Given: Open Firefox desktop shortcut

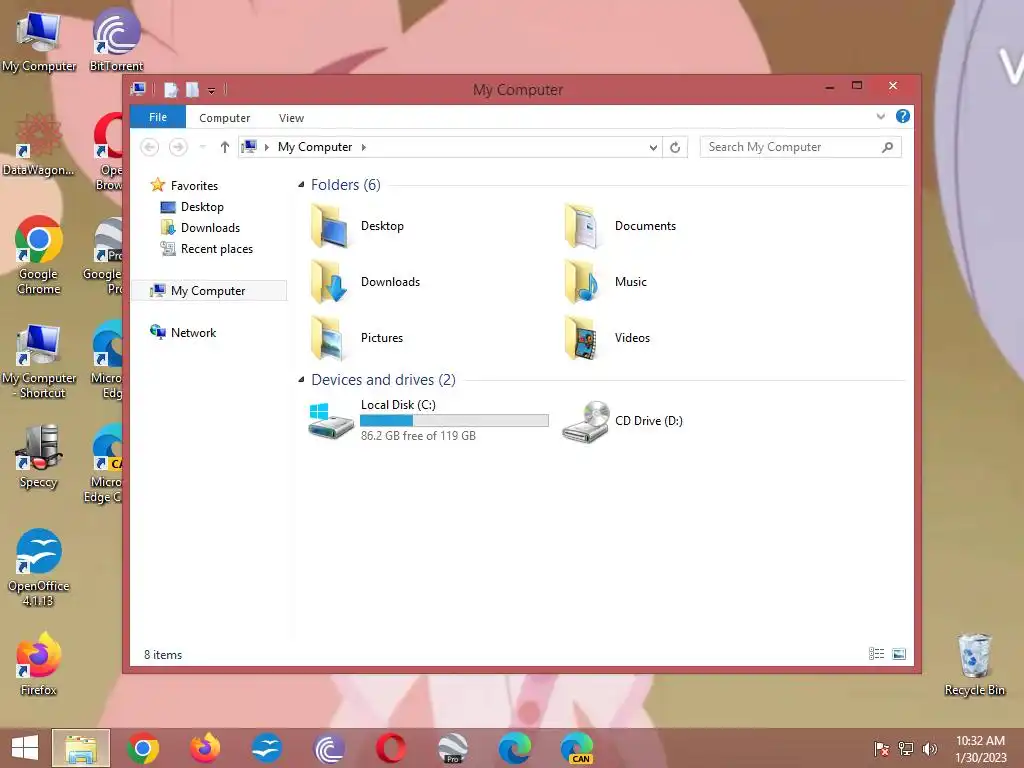Looking at the screenshot, I should pos(39,664).
